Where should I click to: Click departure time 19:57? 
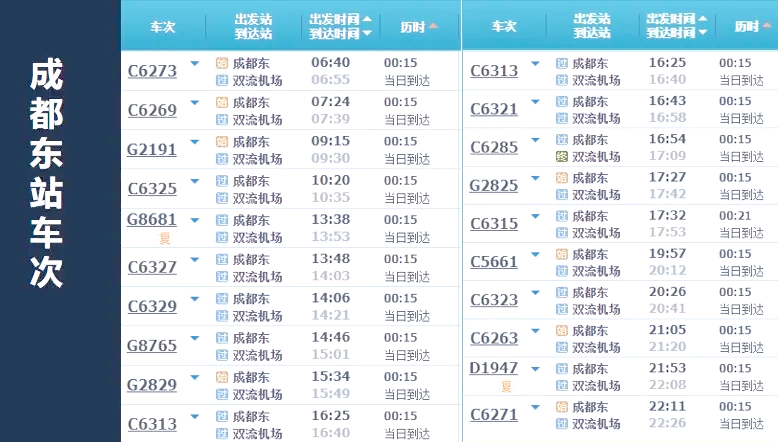pos(667,253)
